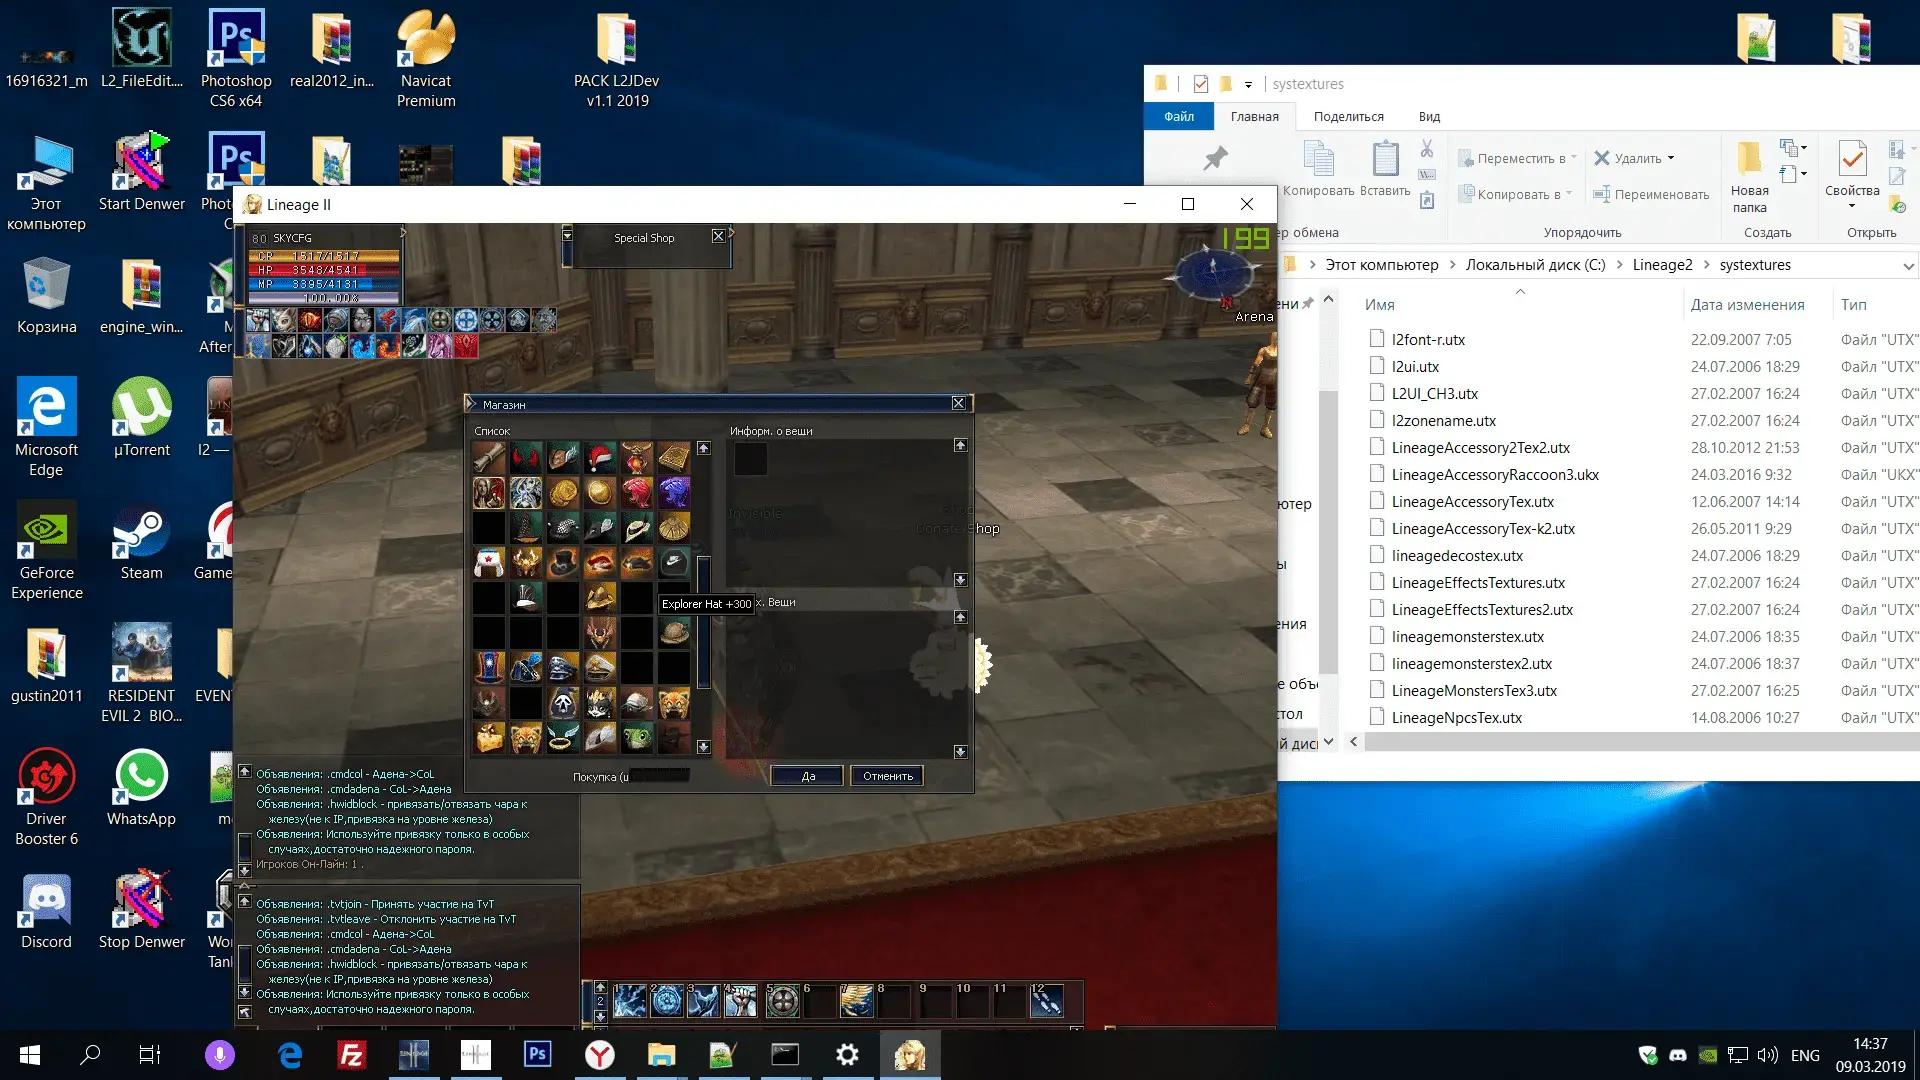Open Копировать в dropdown
Image resolution: width=1920 pixels, height=1080 pixels.
(1514, 194)
